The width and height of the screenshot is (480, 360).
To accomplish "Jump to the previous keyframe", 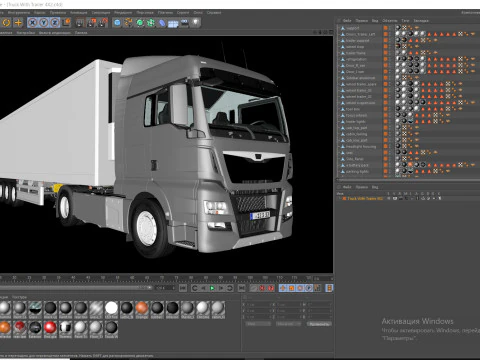I will 195,288.
